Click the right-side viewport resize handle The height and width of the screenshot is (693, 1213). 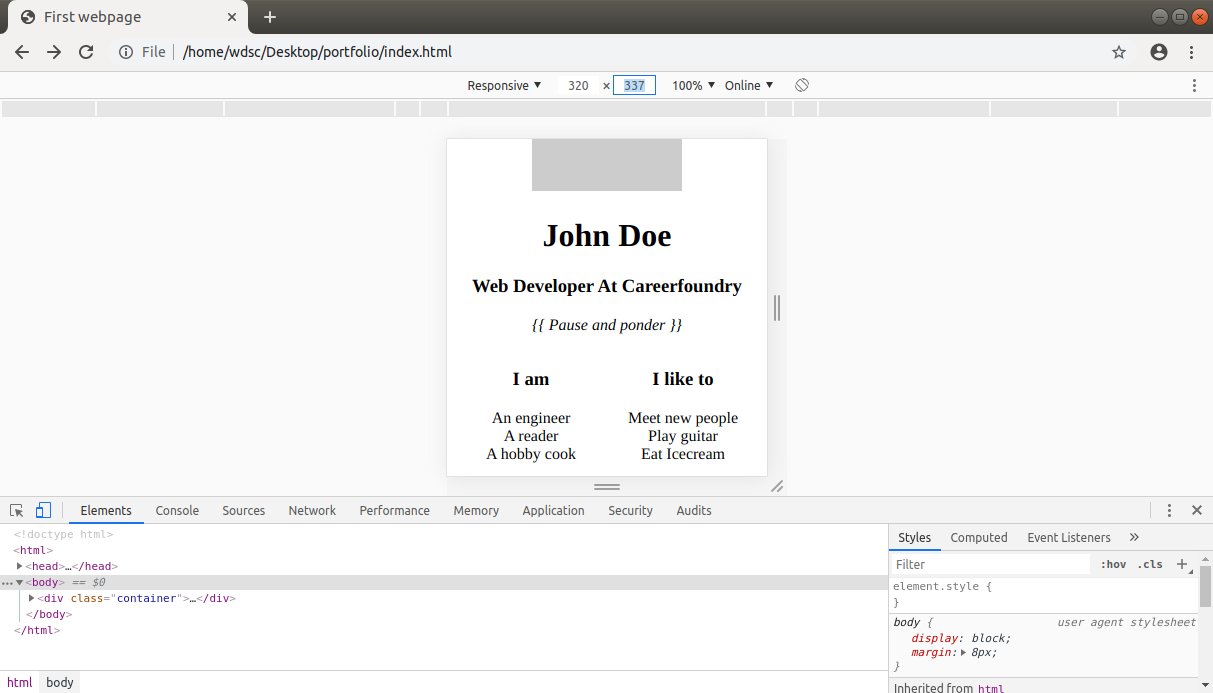coord(777,308)
